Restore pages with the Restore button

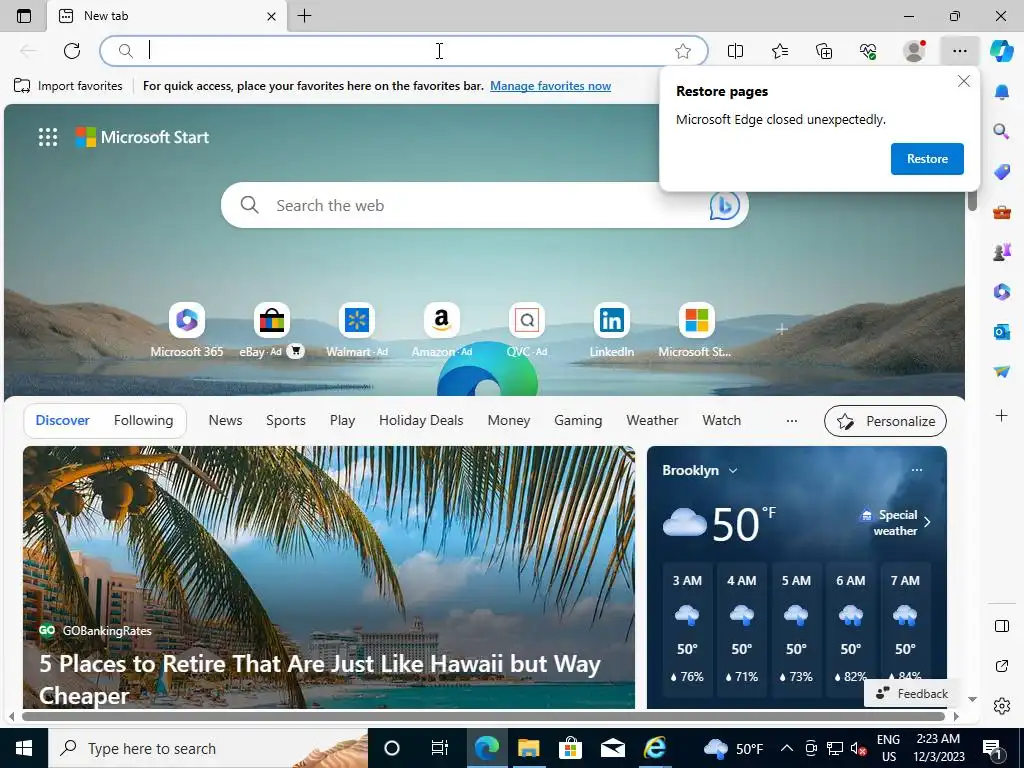pyautogui.click(x=927, y=159)
